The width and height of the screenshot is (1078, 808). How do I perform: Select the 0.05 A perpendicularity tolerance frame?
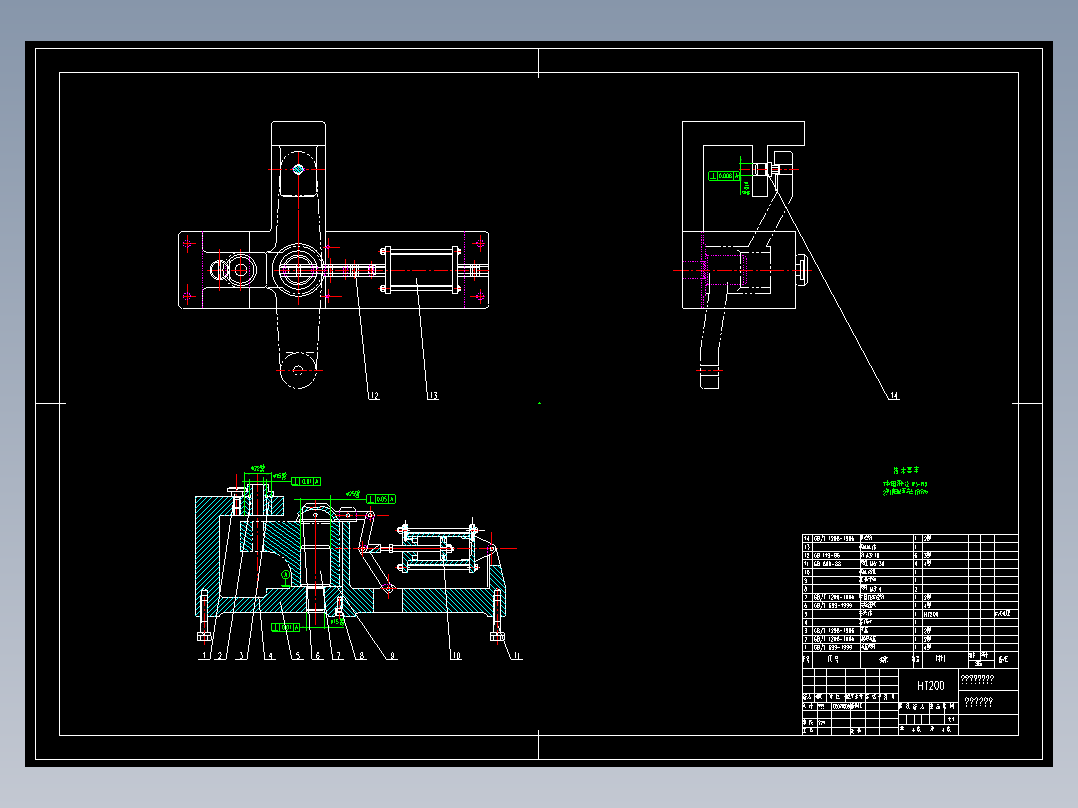click(x=381, y=499)
